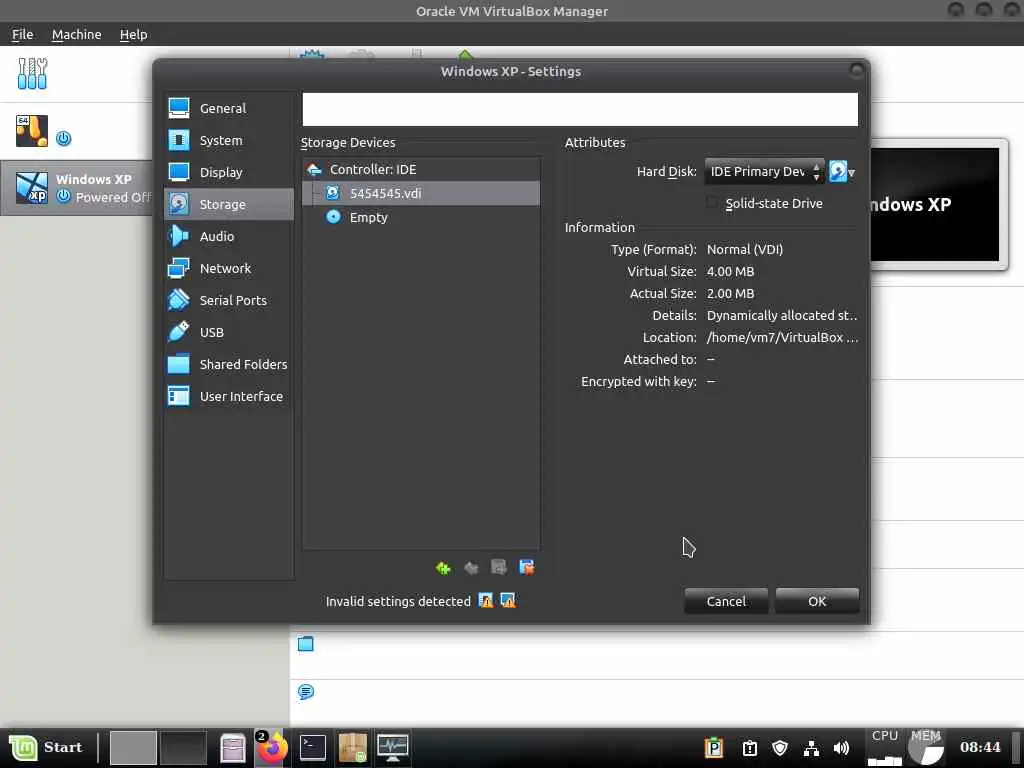This screenshot has width=1024, height=768.
Task: Open the Network settings category
Action: click(229, 268)
